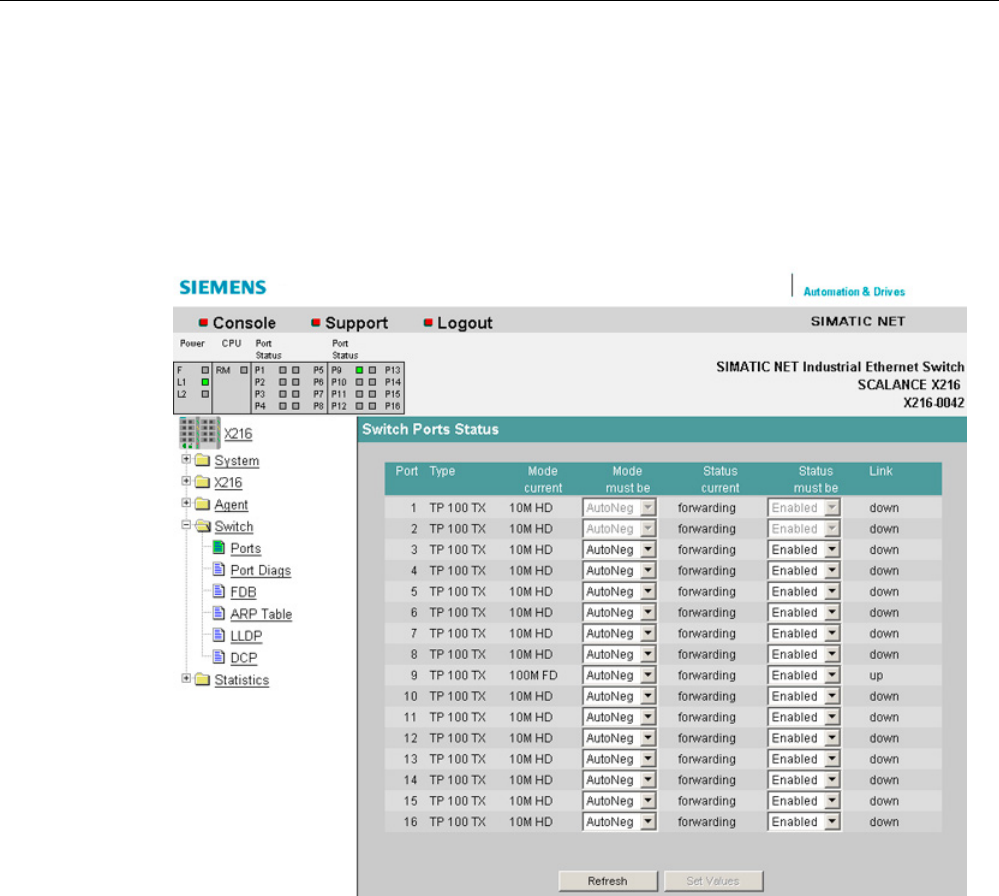Viewport: 999px width, 896px height.
Task: Click the green L1 power LED
Action: click(205, 382)
